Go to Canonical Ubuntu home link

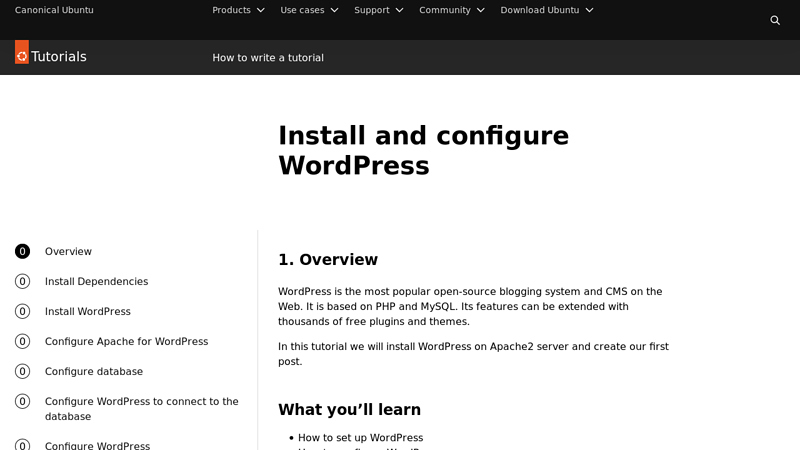click(x=54, y=10)
